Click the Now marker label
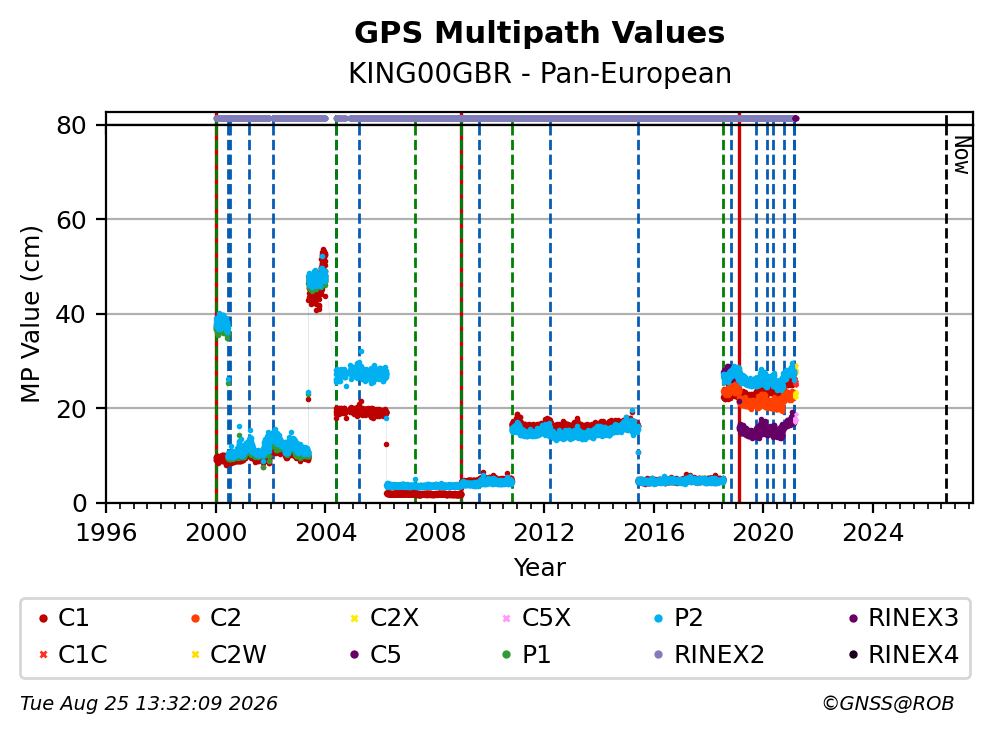This screenshot has width=992, height=734. pyautogui.click(x=962, y=155)
